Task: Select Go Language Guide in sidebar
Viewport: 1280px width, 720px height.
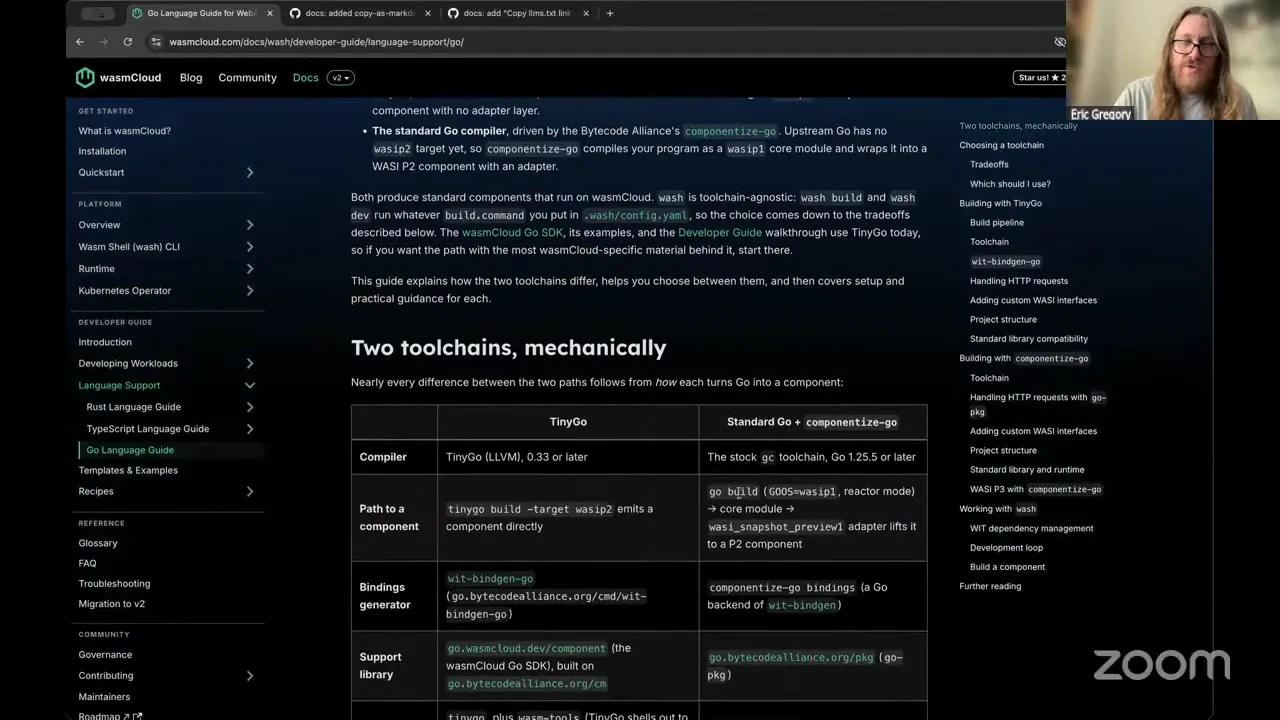Action: pos(130,450)
